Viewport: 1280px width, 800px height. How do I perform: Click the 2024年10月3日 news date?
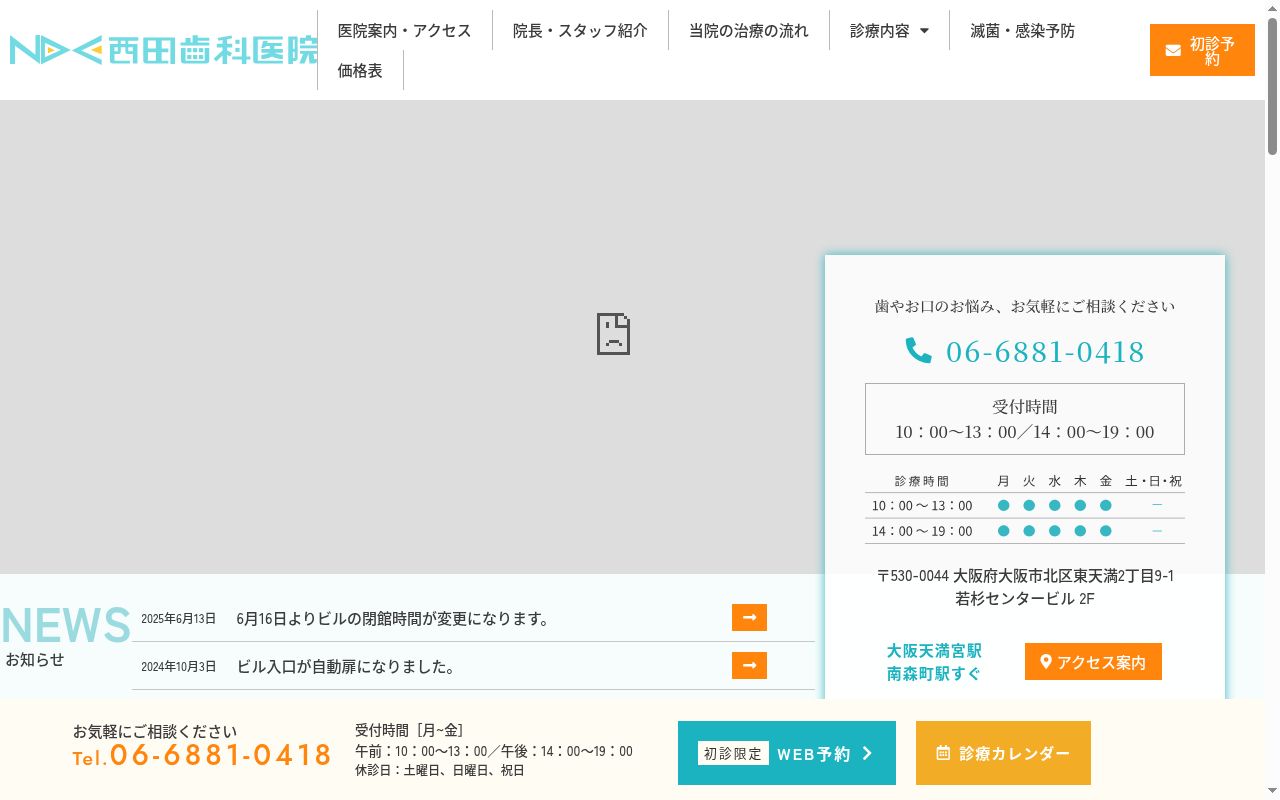click(178, 667)
